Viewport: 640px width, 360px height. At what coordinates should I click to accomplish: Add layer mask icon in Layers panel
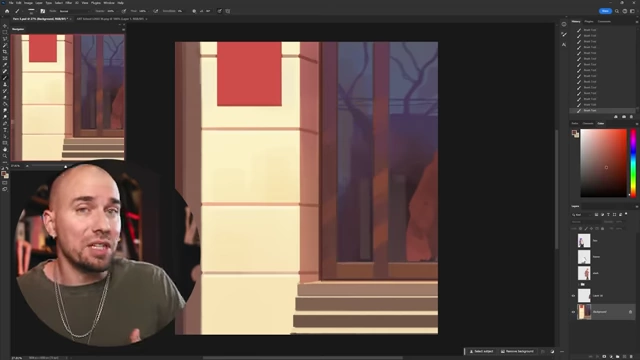(604, 356)
